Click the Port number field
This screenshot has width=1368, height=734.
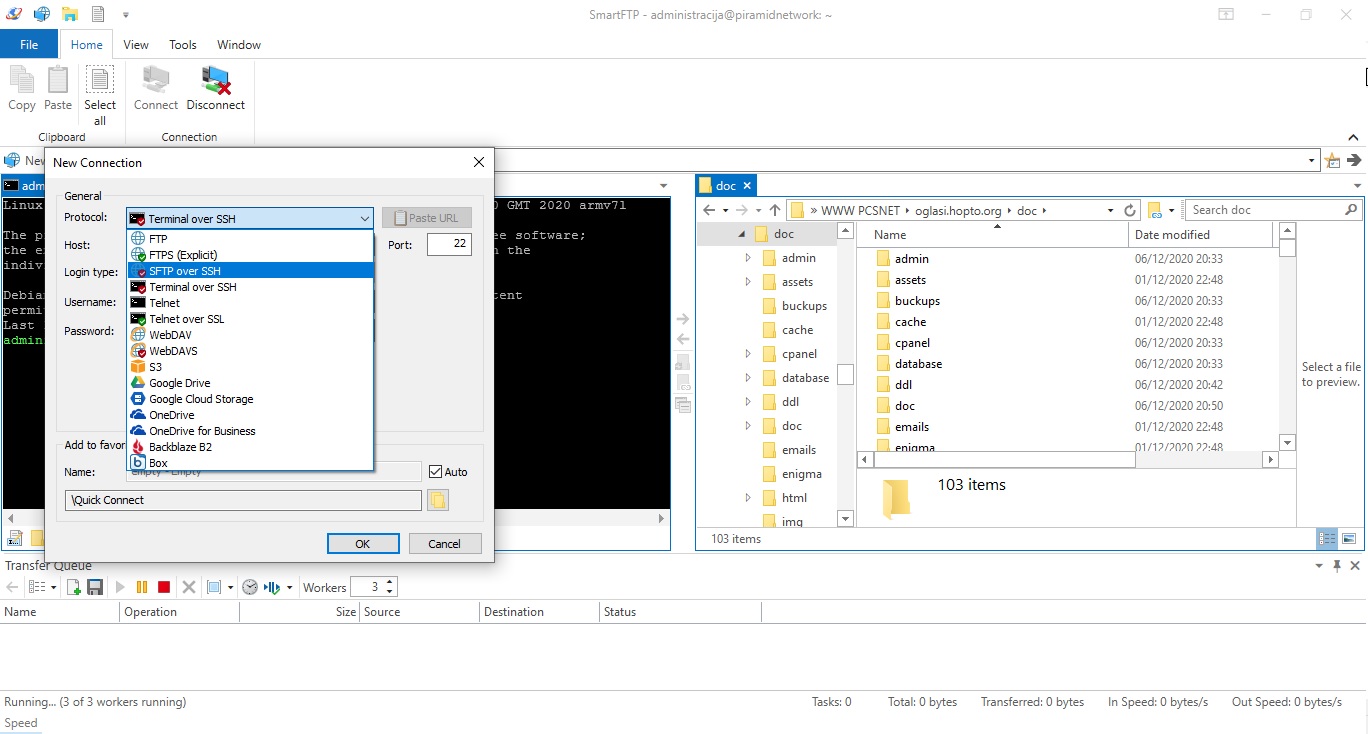pyautogui.click(x=449, y=244)
